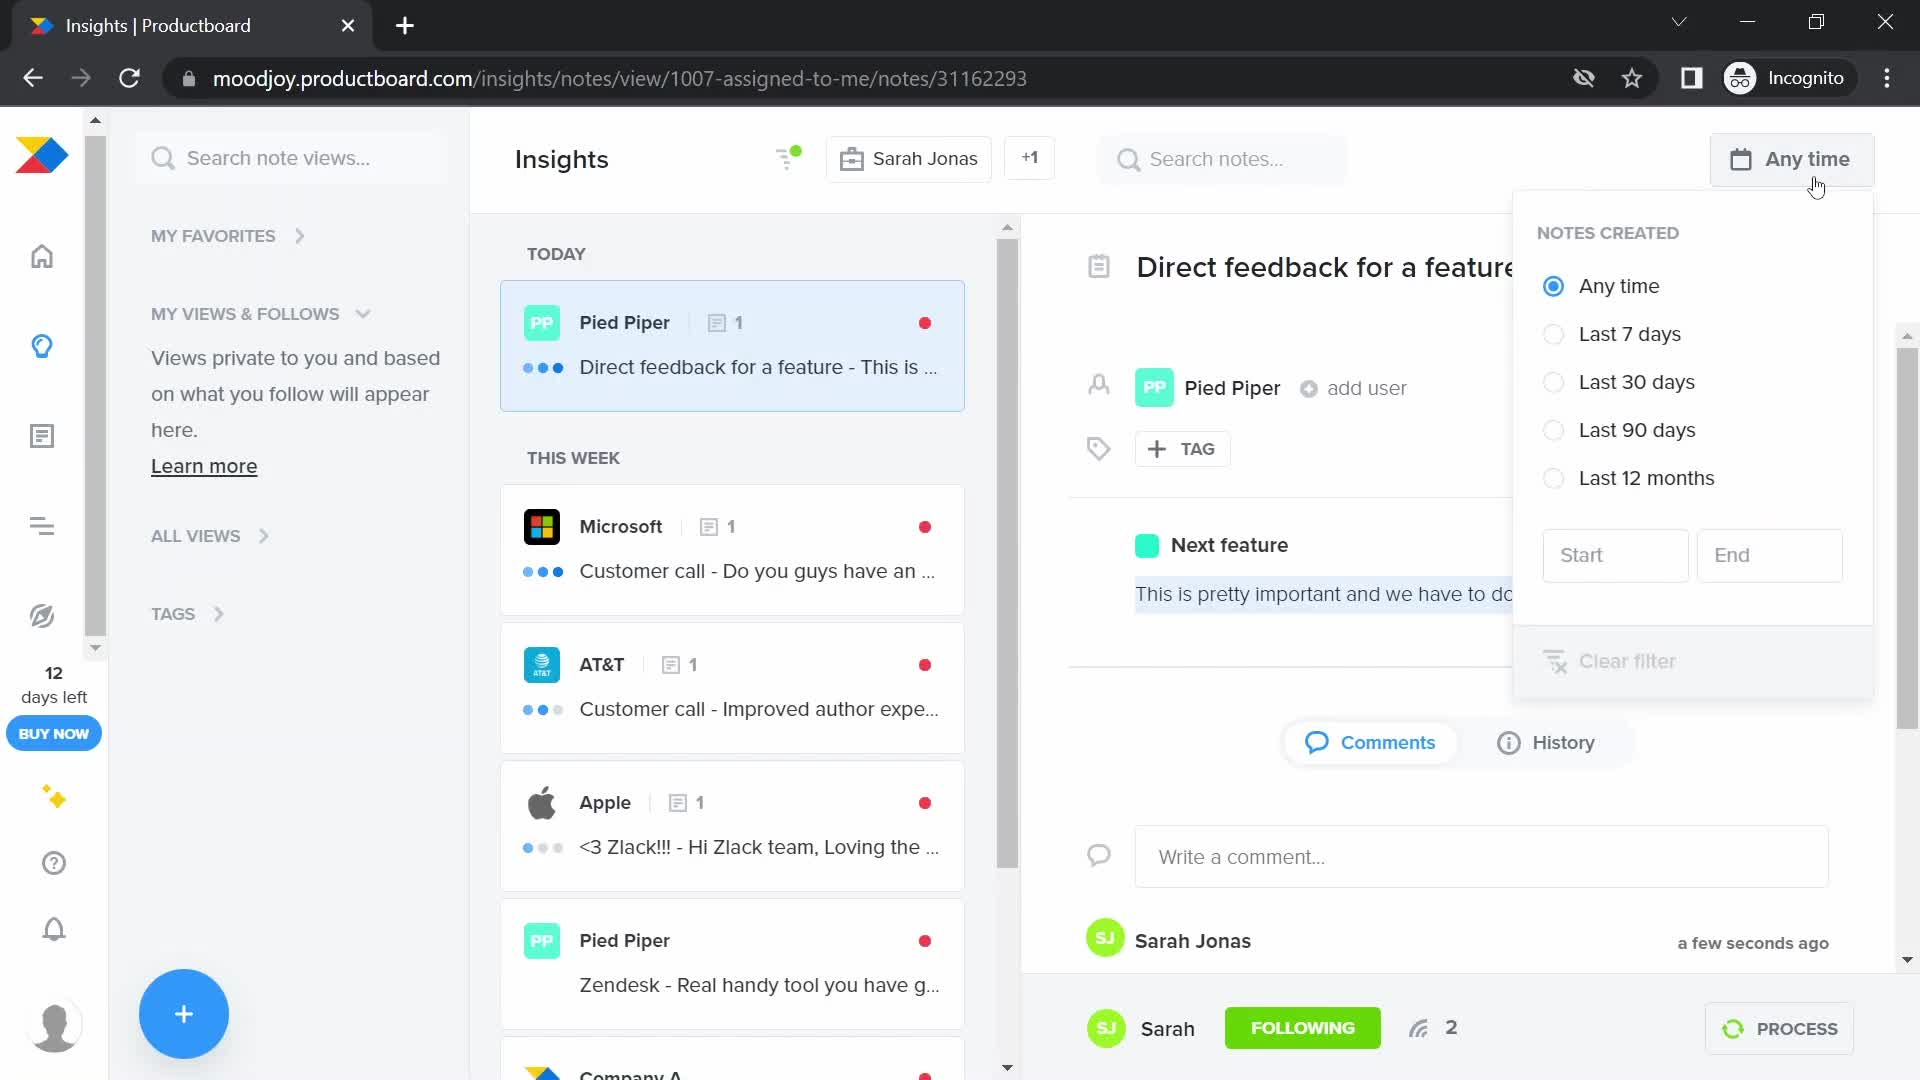Open the Sarah Jonas owner filter
Screen dimensions: 1920x1080
tap(908, 159)
